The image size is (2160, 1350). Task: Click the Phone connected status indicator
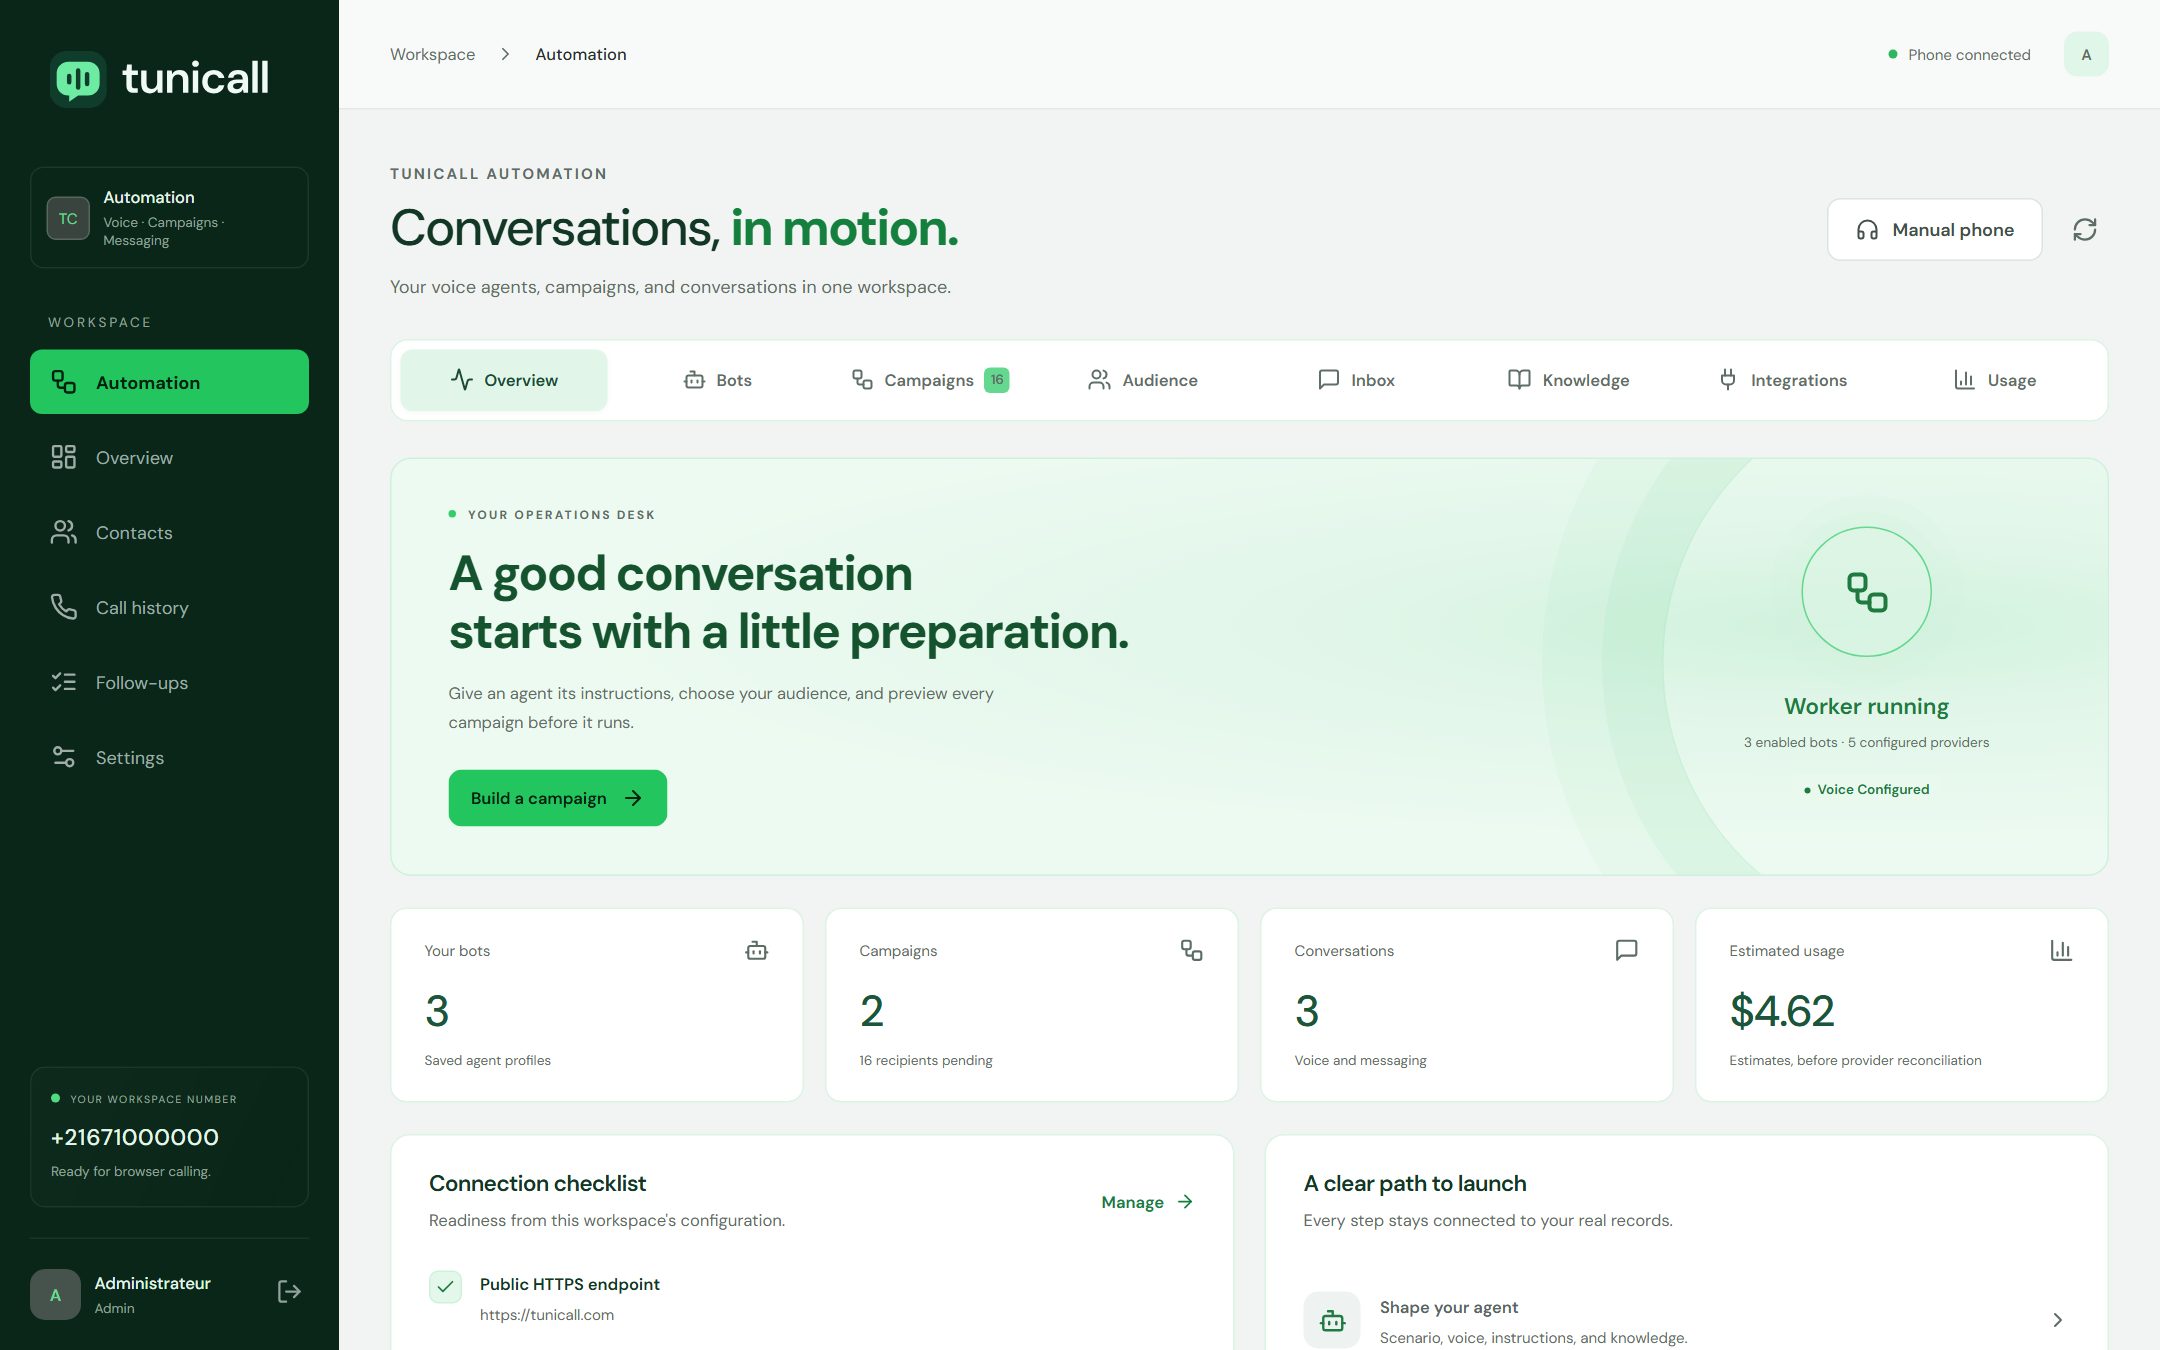1959,54
